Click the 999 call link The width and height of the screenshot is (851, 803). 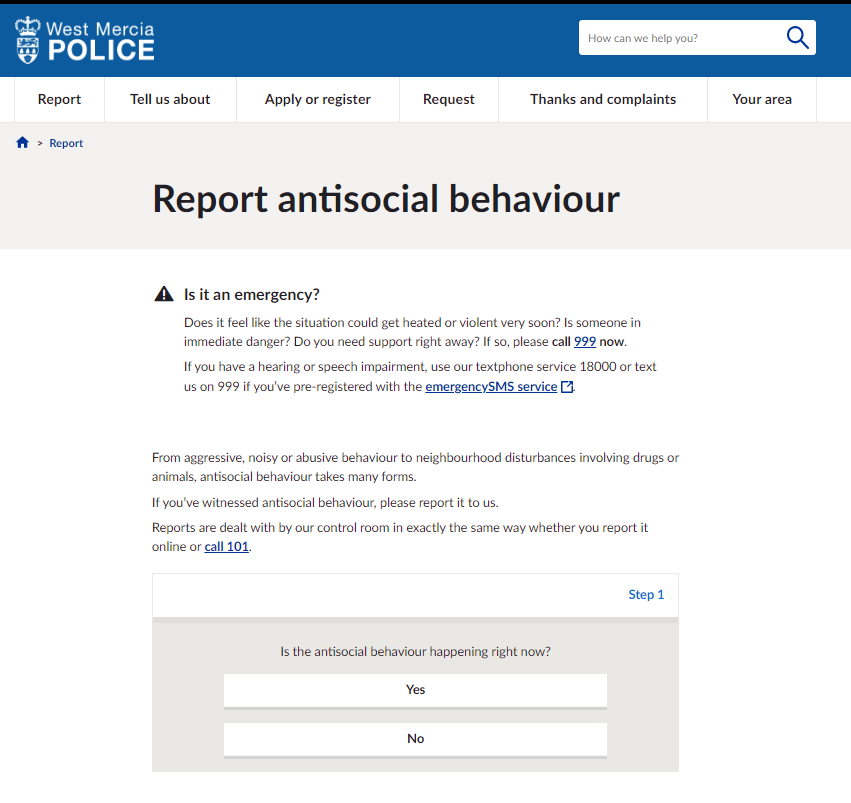(x=585, y=342)
